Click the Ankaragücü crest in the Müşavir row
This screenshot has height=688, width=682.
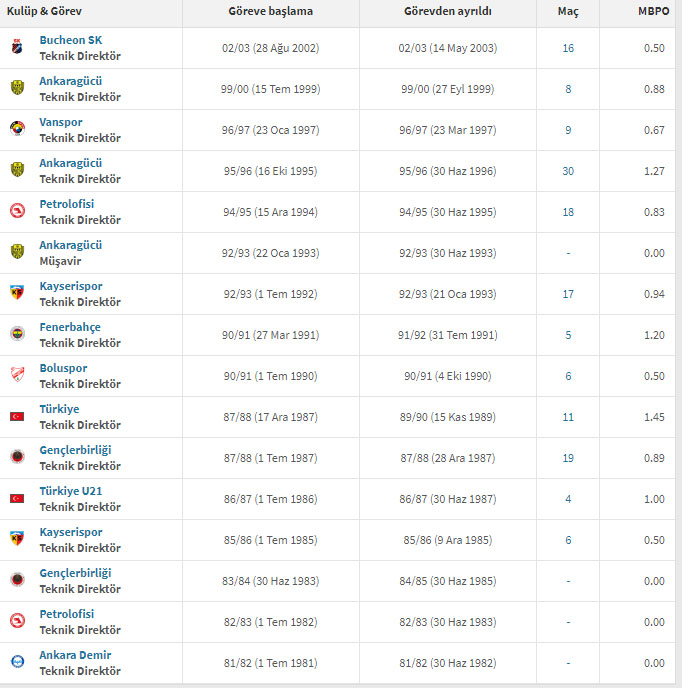[18, 251]
